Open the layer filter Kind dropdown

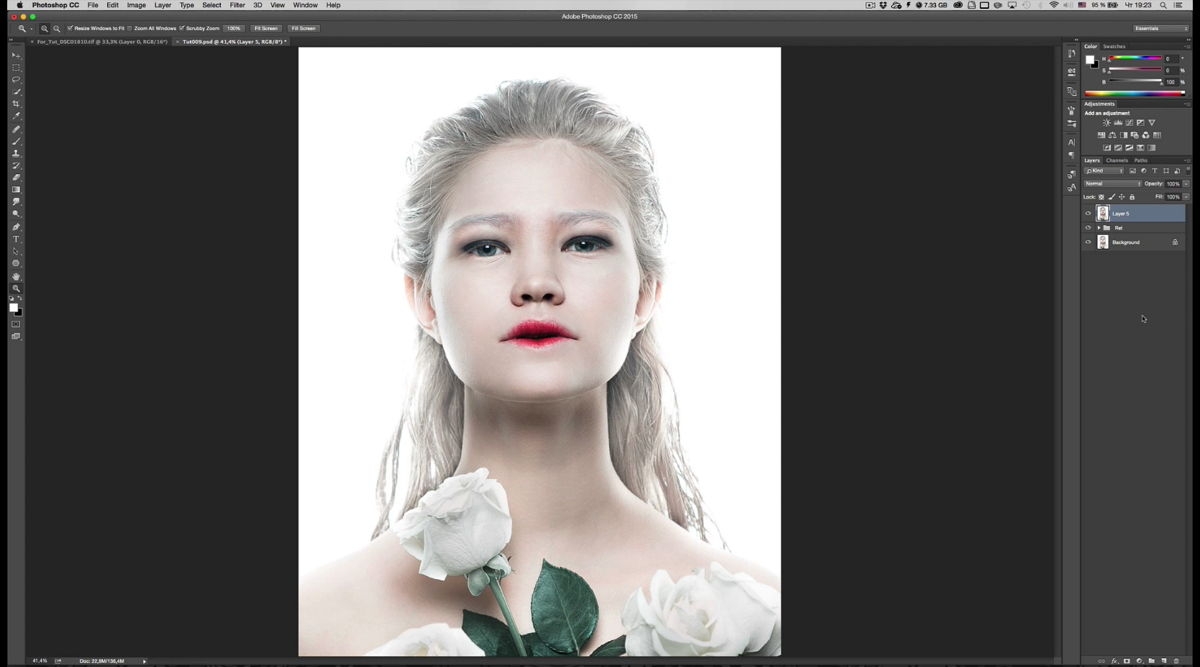pyautogui.click(x=1104, y=171)
